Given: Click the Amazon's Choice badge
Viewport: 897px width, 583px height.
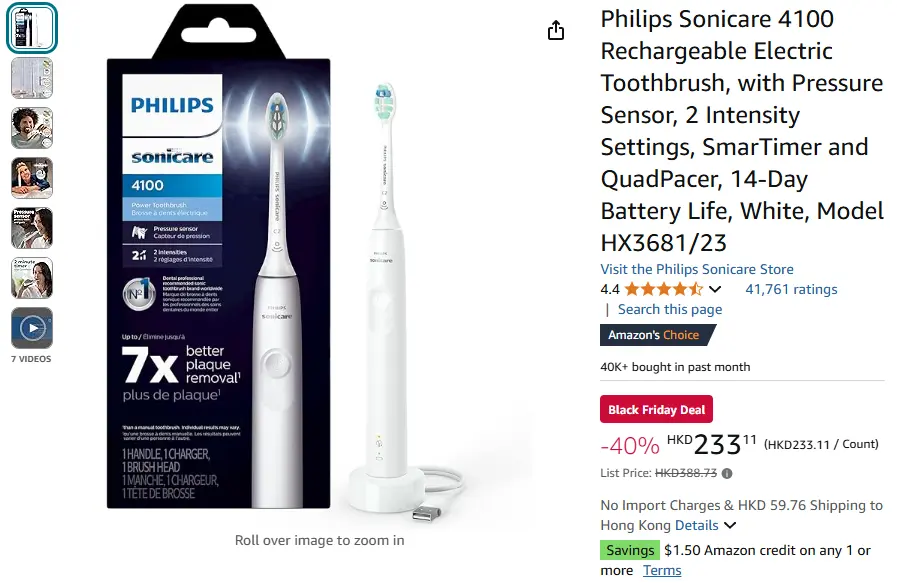Looking at the screenshot, I should (654, 335).
